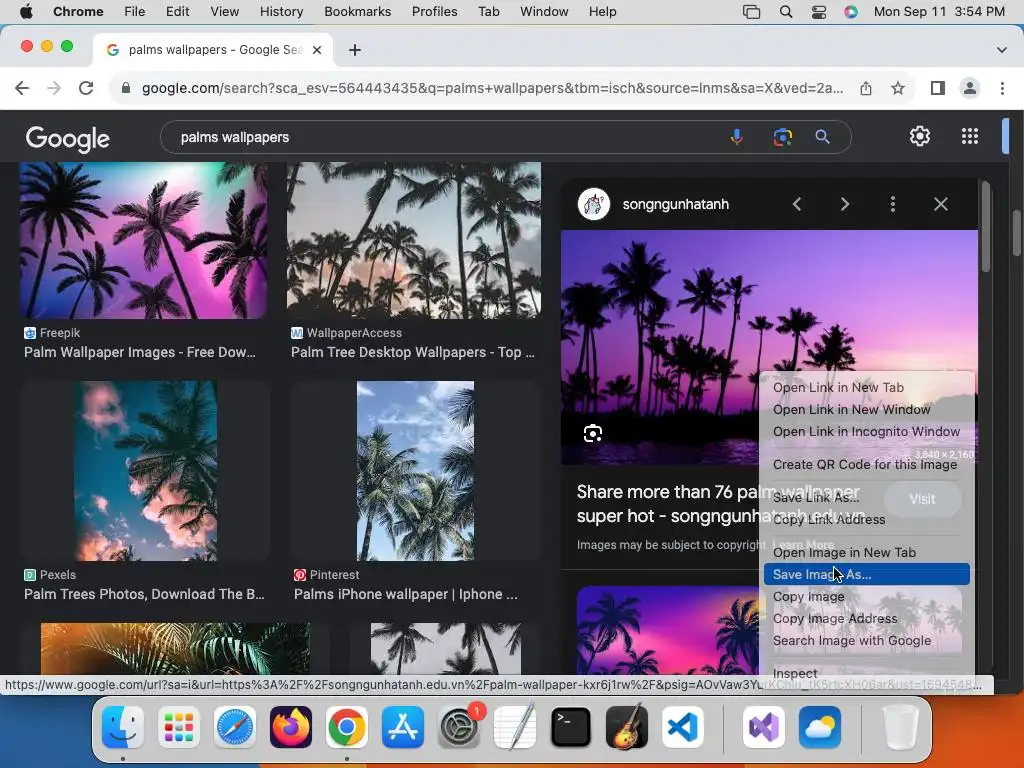Open the Freepik pink palm thumbnail
This screenshot has width=1024, height=768.
coord(143,240)
